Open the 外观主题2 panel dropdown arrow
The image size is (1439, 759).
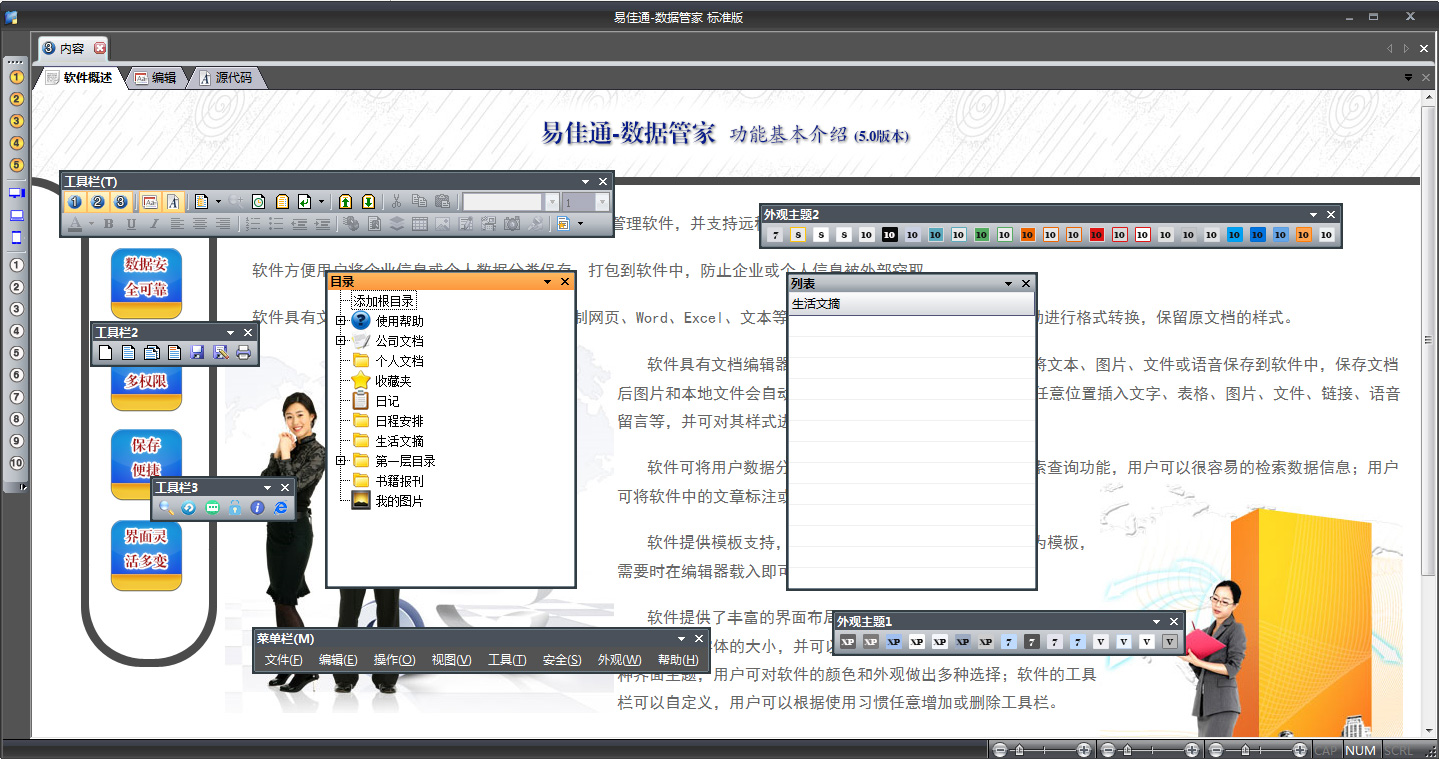[1314, 214]
